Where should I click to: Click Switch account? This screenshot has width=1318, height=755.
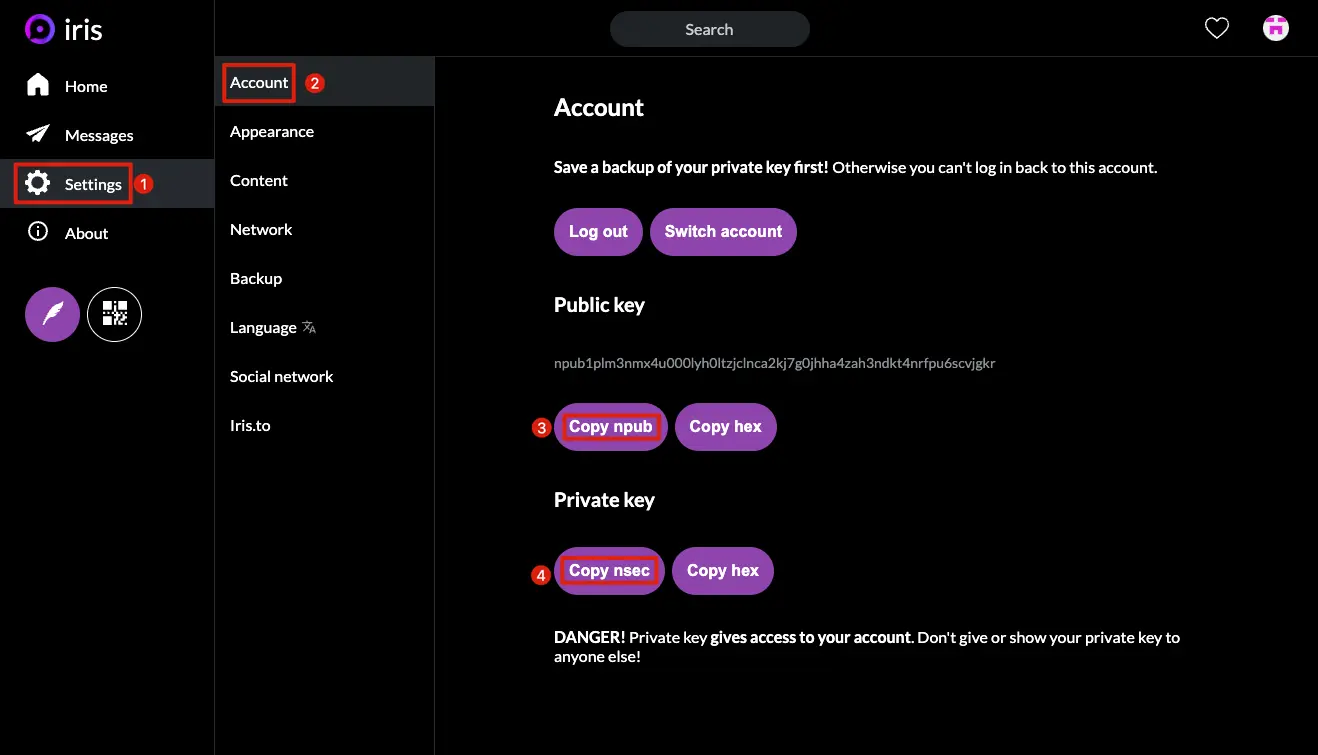tap(723, 231)
